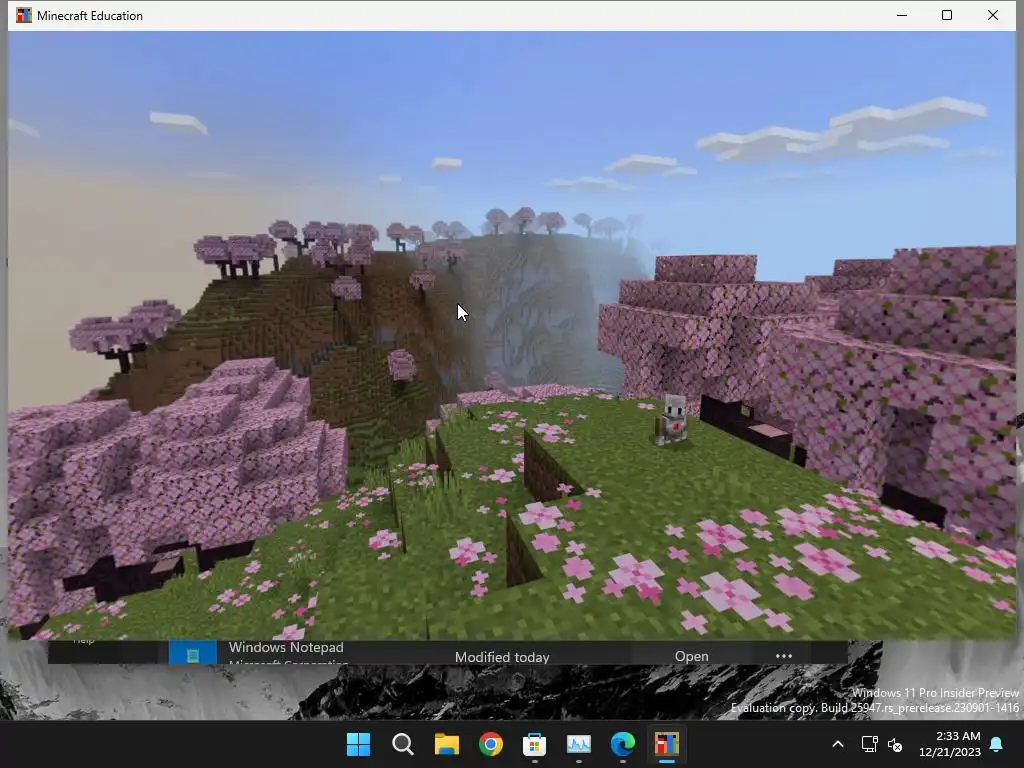
Task: Launch File Explorer from taskbar
Action: pos(447,744)
